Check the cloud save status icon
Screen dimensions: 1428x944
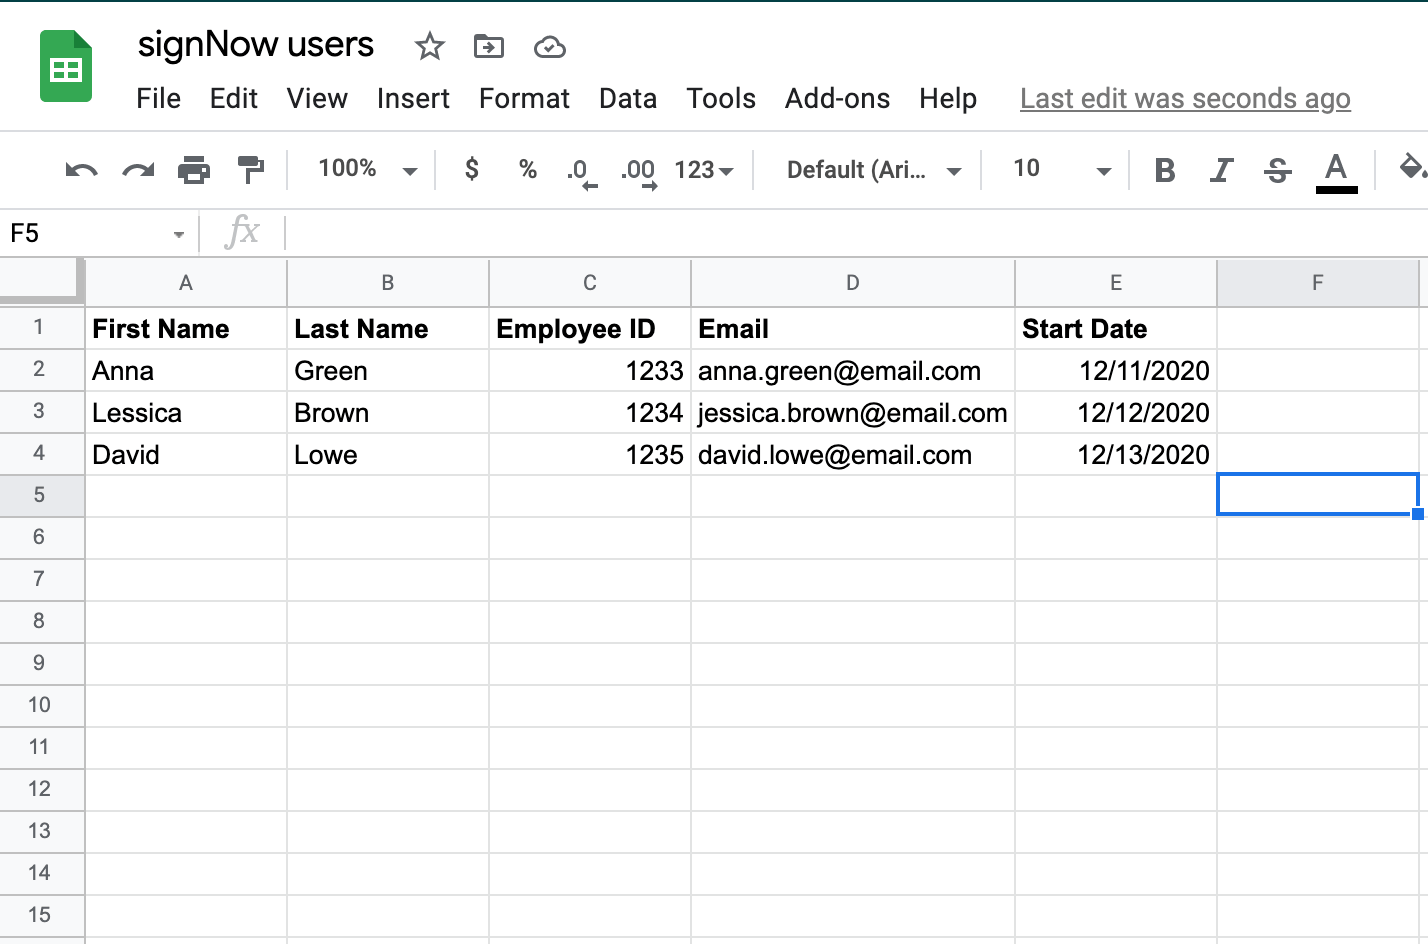549,47
